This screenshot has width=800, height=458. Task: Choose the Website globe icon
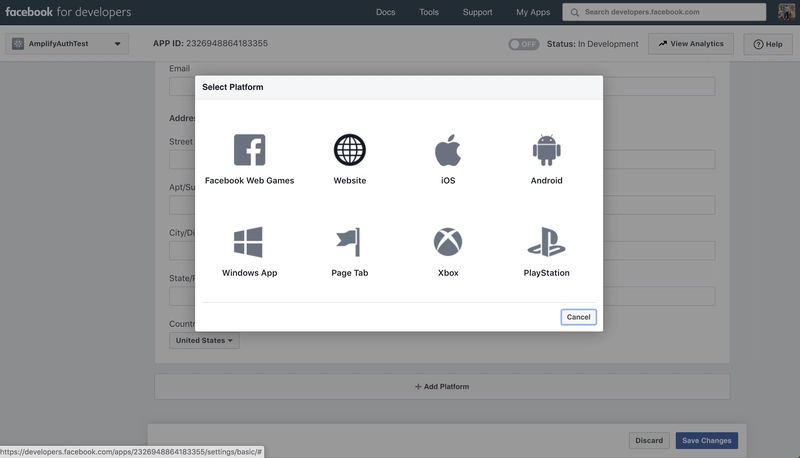[x=349, y=150]
